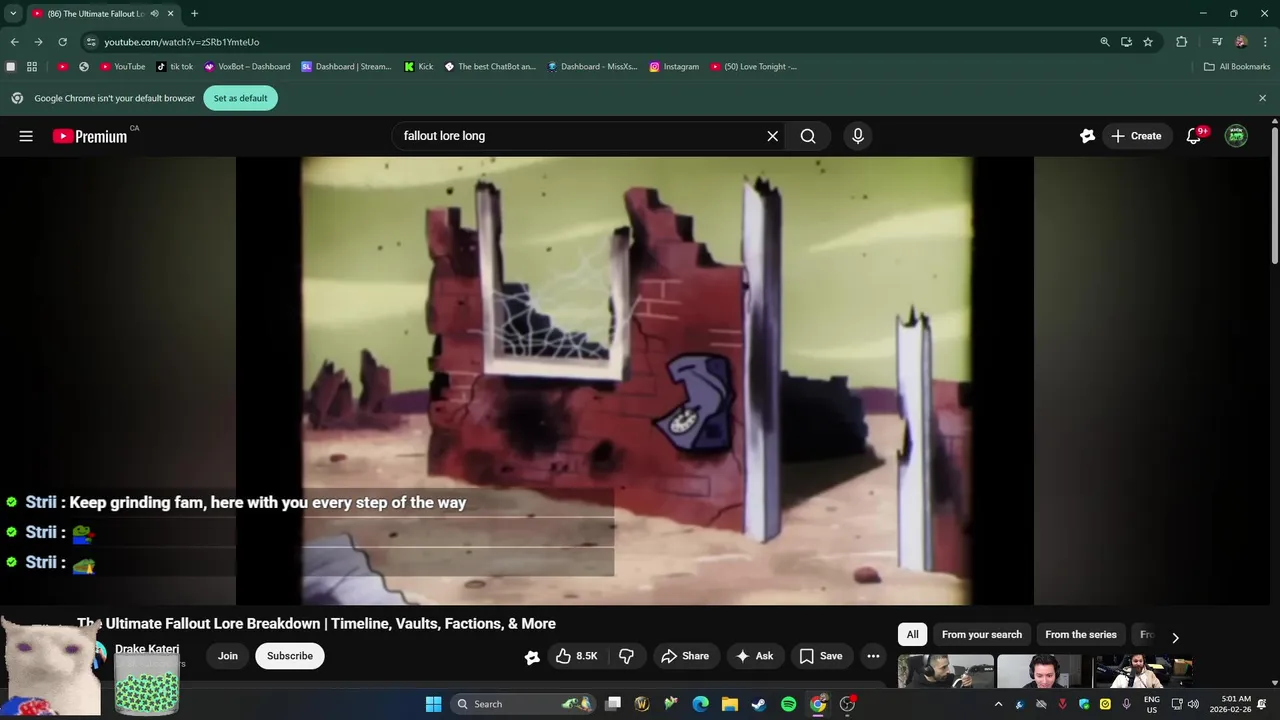The height and width of the screenshot is (720, 1280).
Task: Open the YouTube guide hamburger menu
Action: 26,136
